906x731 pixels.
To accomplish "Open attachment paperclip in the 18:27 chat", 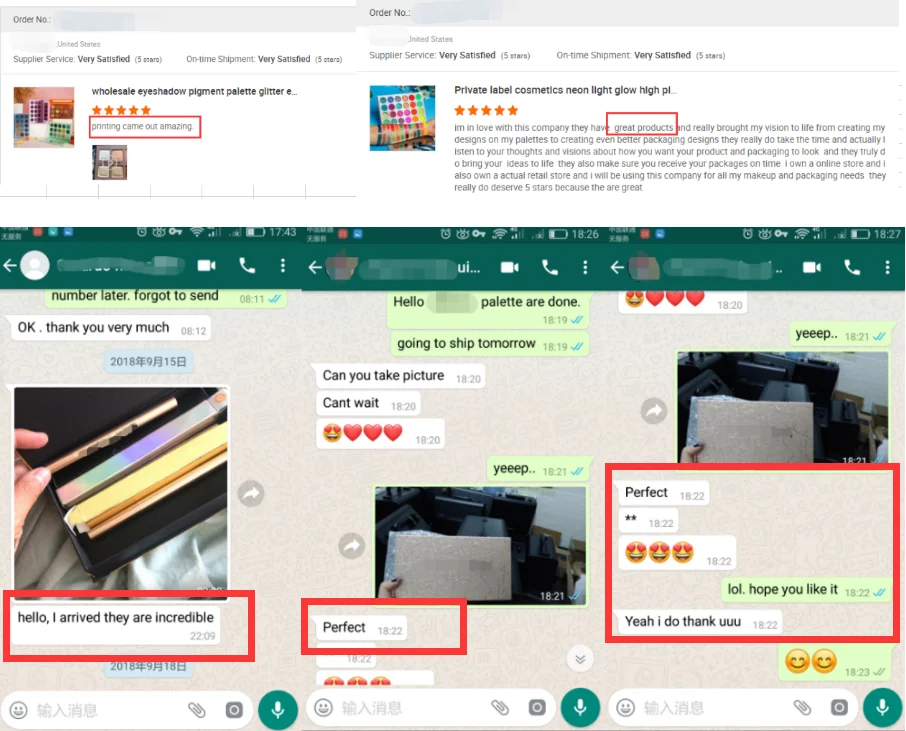I will 802,707.
